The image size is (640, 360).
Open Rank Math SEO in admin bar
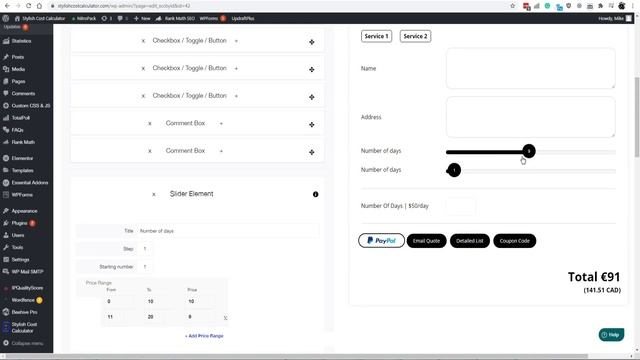point(175,18)
